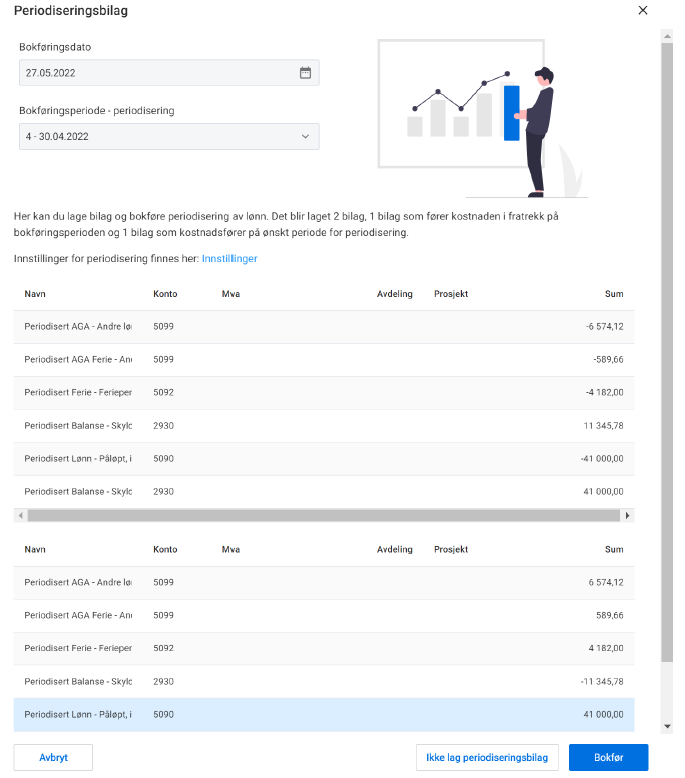Close the Periodiseringsbilag dialog
Screen dimensions: 685x778
click(642, 11)
